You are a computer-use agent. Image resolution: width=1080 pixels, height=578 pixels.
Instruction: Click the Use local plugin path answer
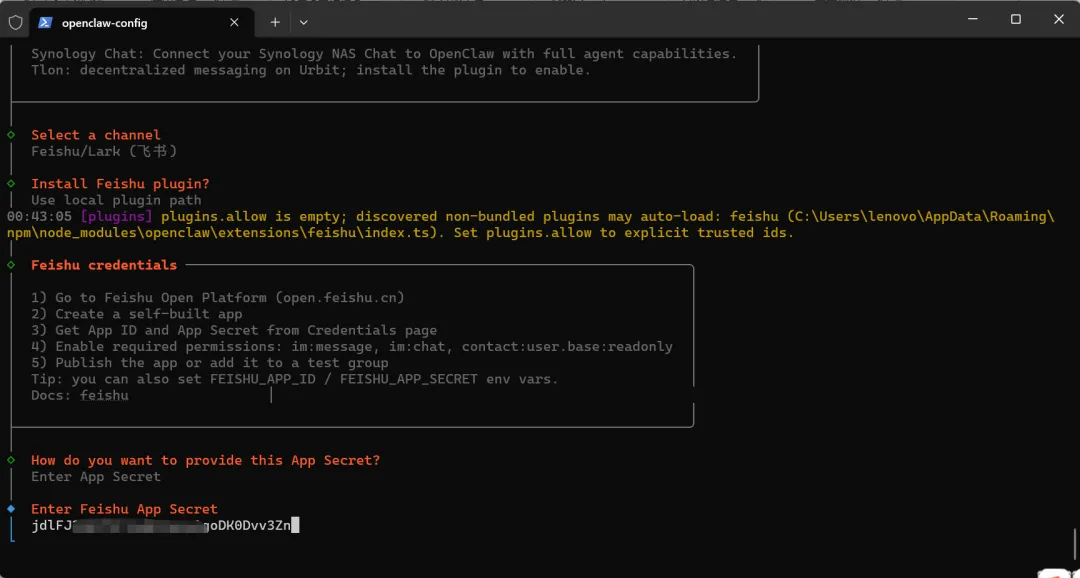pos(116,200)
